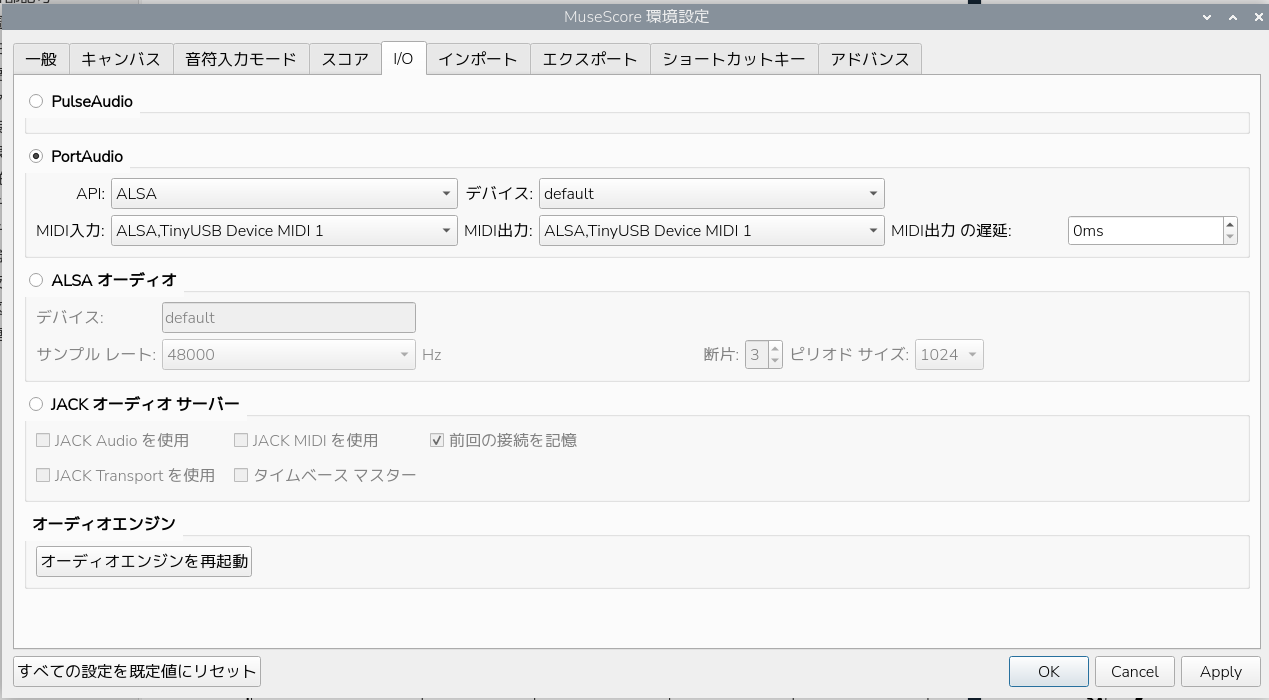Click the MuseScore 環境設定 title text

pyautogui.click(x=637, y=17)
